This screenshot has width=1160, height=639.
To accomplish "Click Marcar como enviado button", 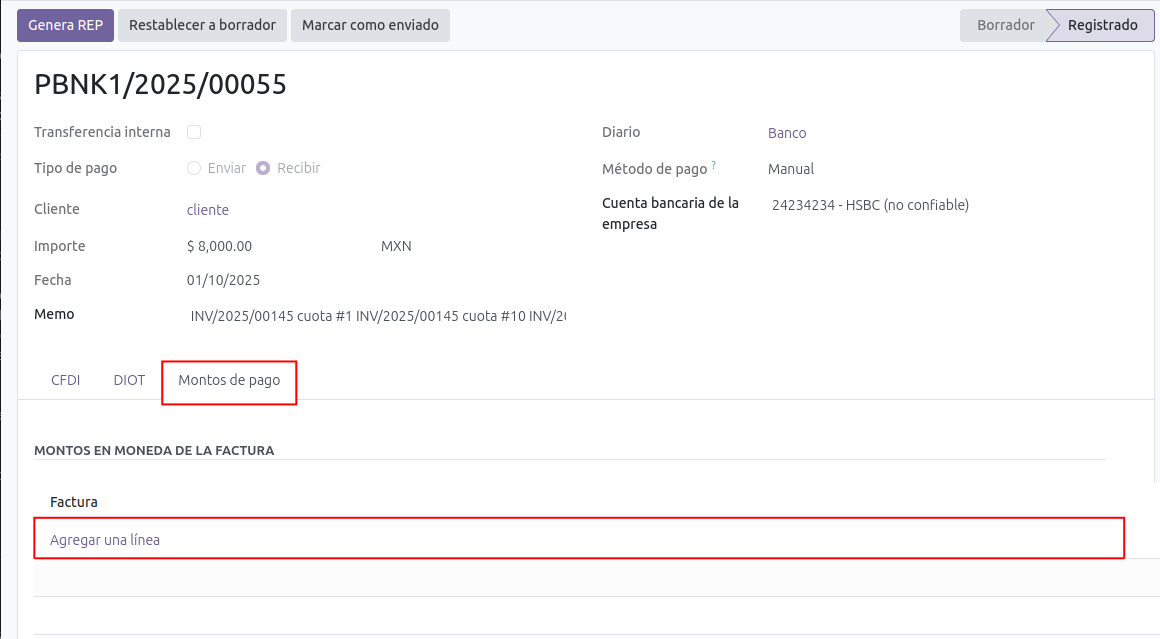I will coord(370,25).
